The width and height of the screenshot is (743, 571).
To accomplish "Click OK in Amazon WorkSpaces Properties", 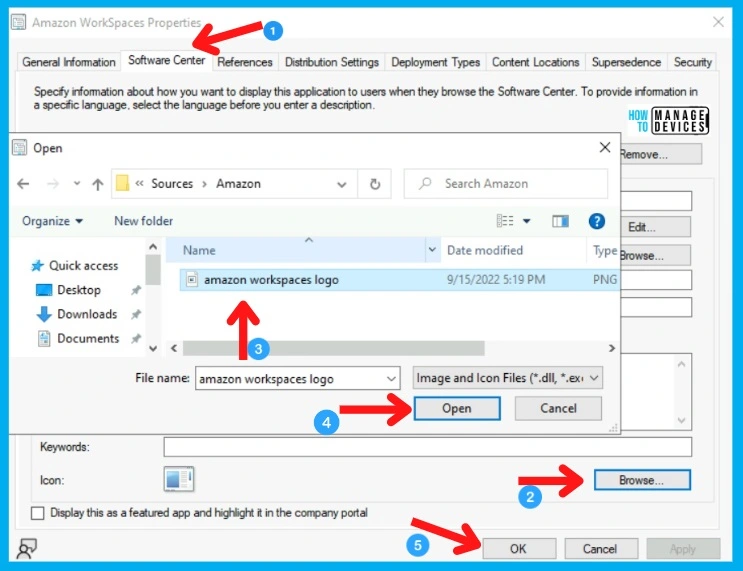I will [519, 549].
